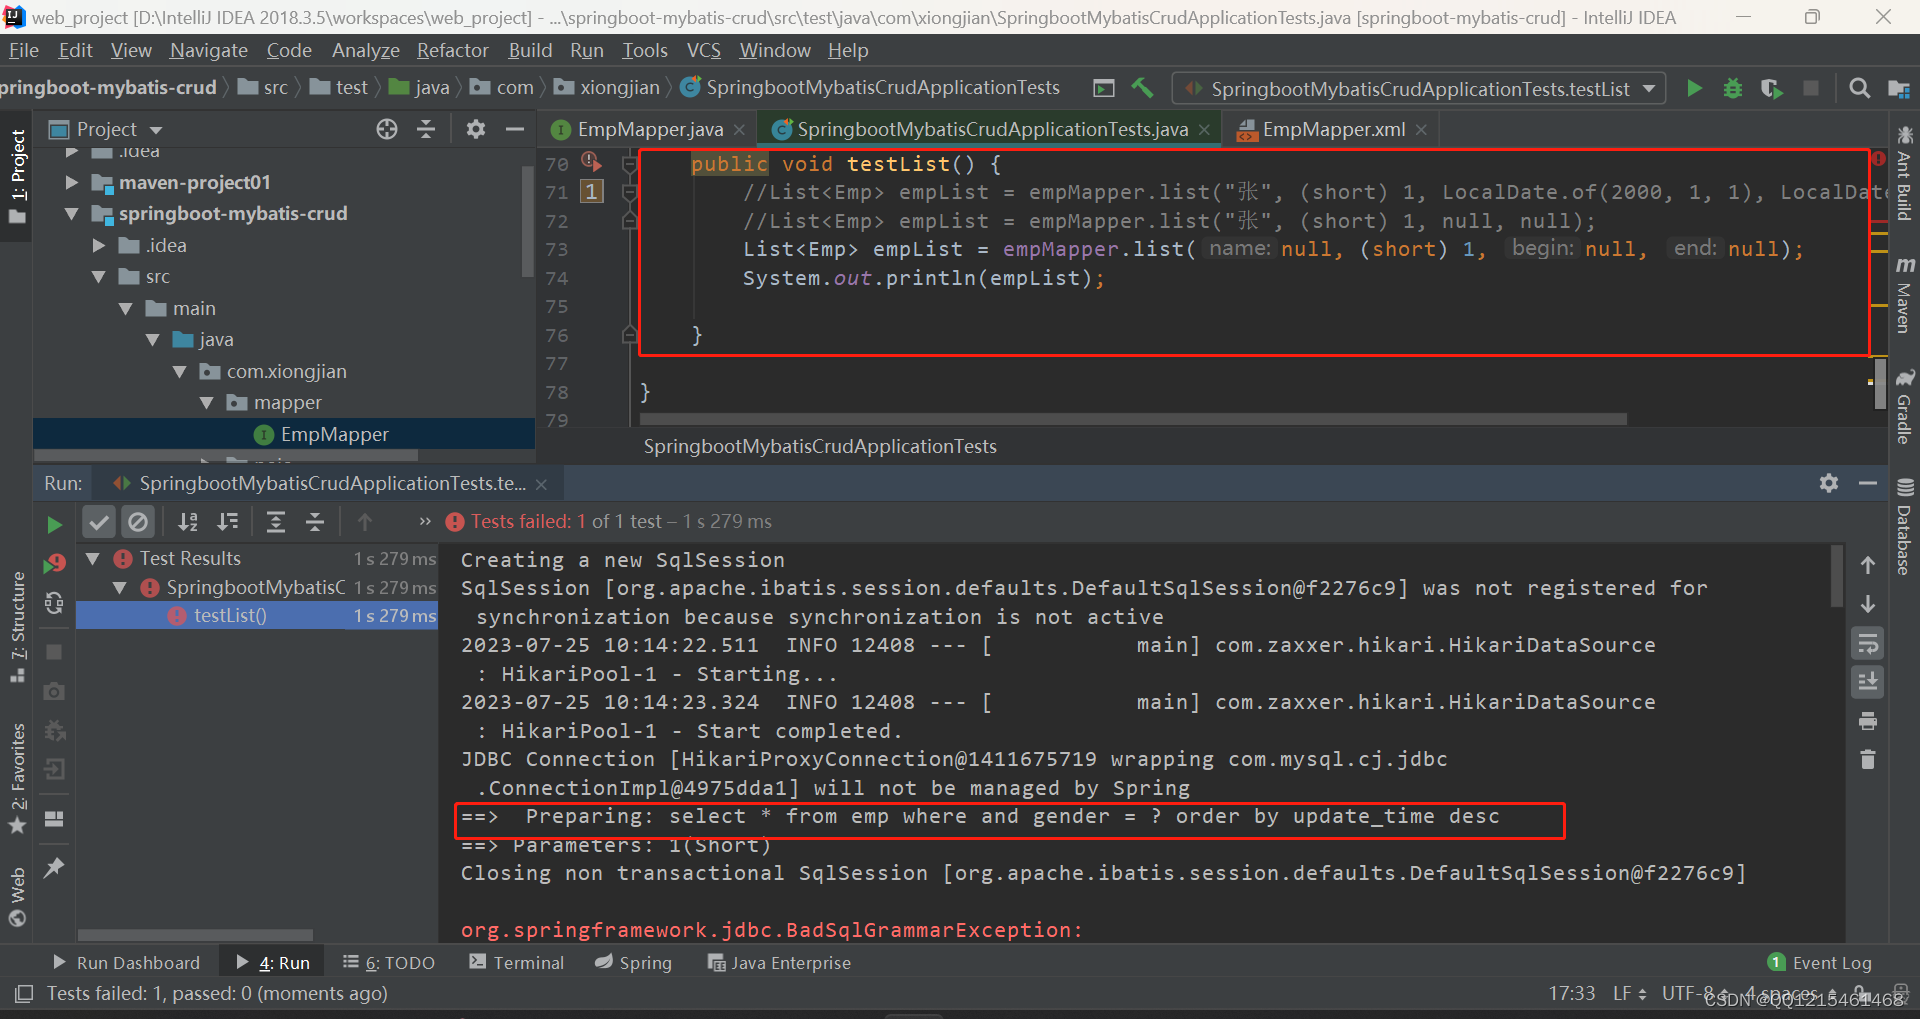The width and height of the screenshot is (1920, 1019).
Task: Open the Terminal tool tab
Action: pos(516,962)
